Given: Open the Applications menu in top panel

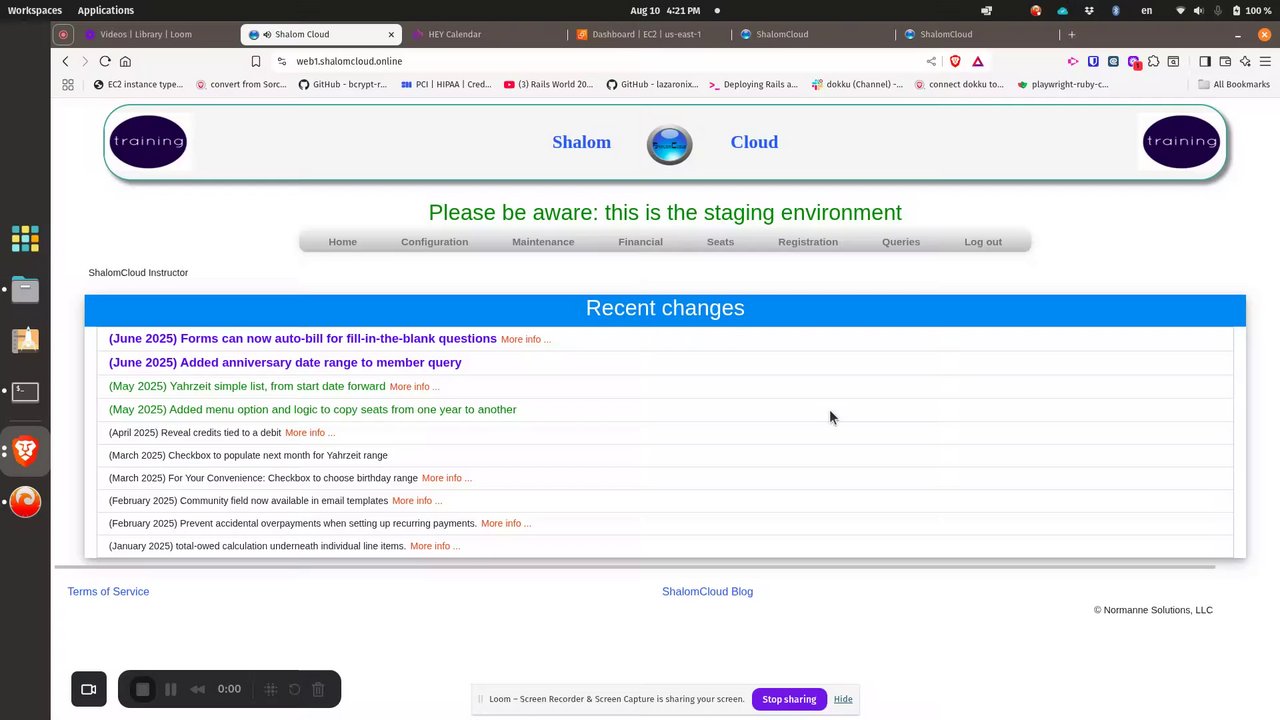Looking at the screenshot, I should coord(106,10).
